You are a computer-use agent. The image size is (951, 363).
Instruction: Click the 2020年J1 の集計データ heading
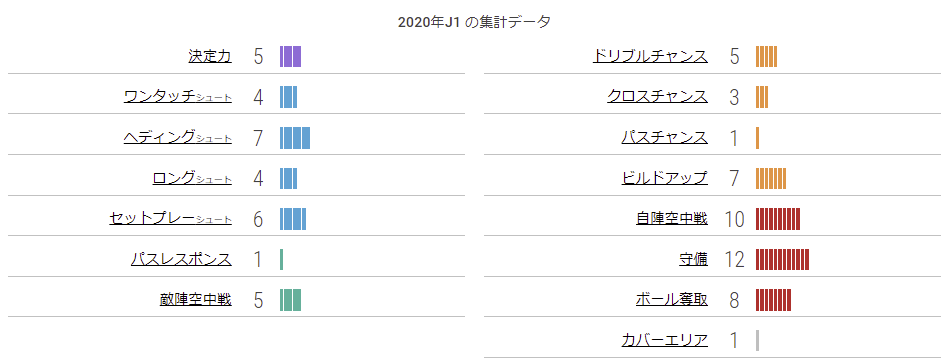474,22
